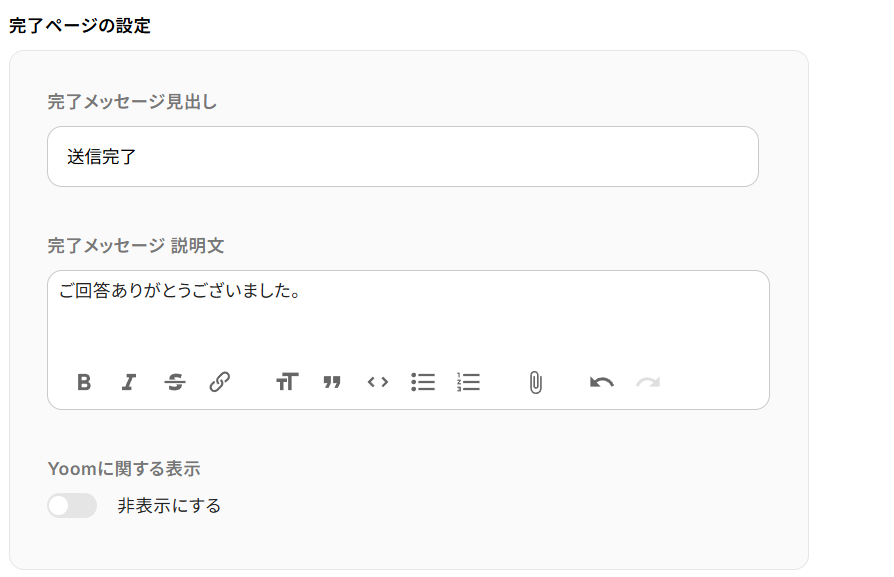Click the 完了メッセージ 説明文 label
This screenshot has width=894, height=577.
136,246
